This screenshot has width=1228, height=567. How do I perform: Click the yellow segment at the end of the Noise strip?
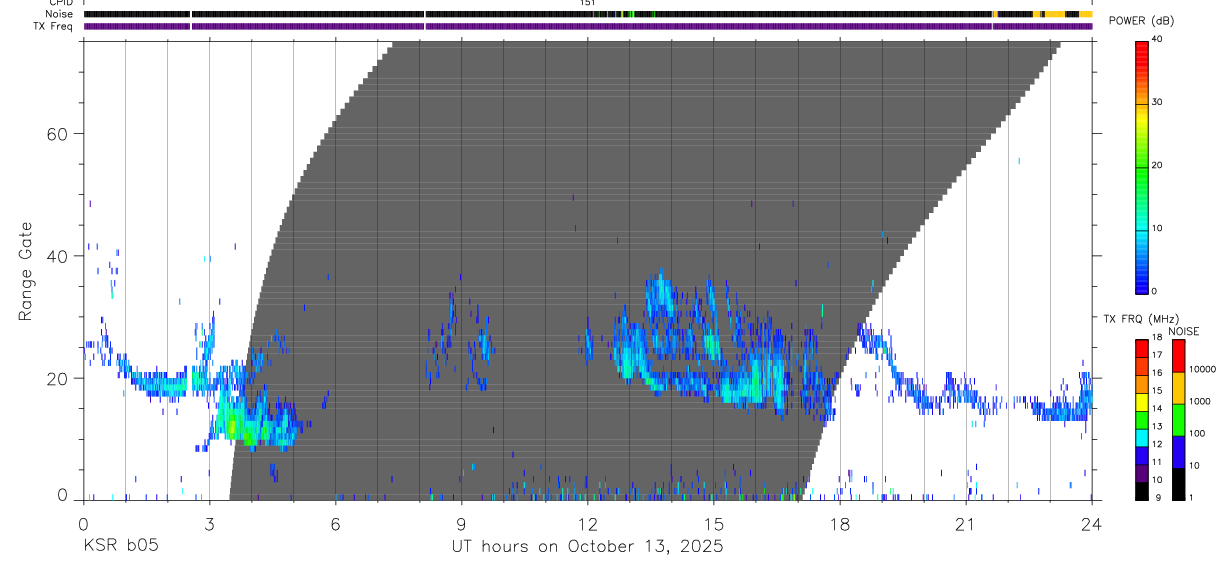tap(1086, 14)
